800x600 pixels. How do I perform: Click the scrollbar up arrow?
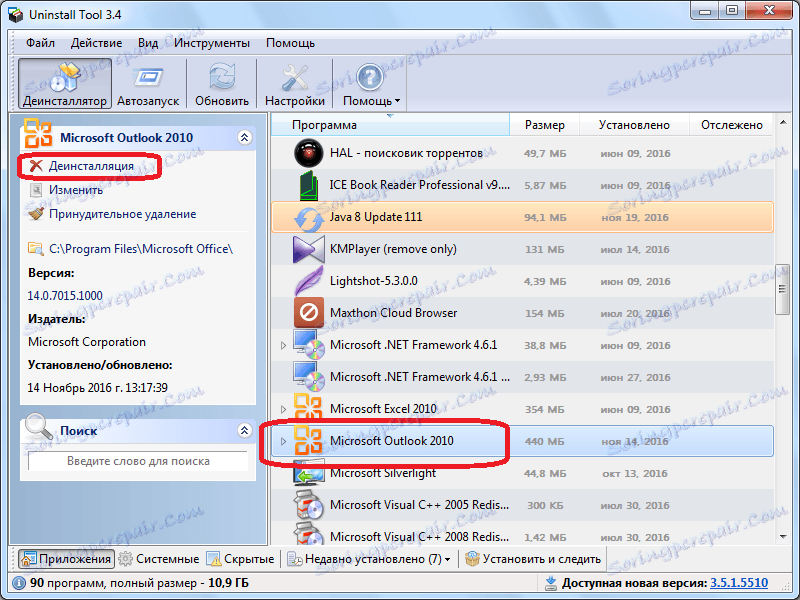783,122
